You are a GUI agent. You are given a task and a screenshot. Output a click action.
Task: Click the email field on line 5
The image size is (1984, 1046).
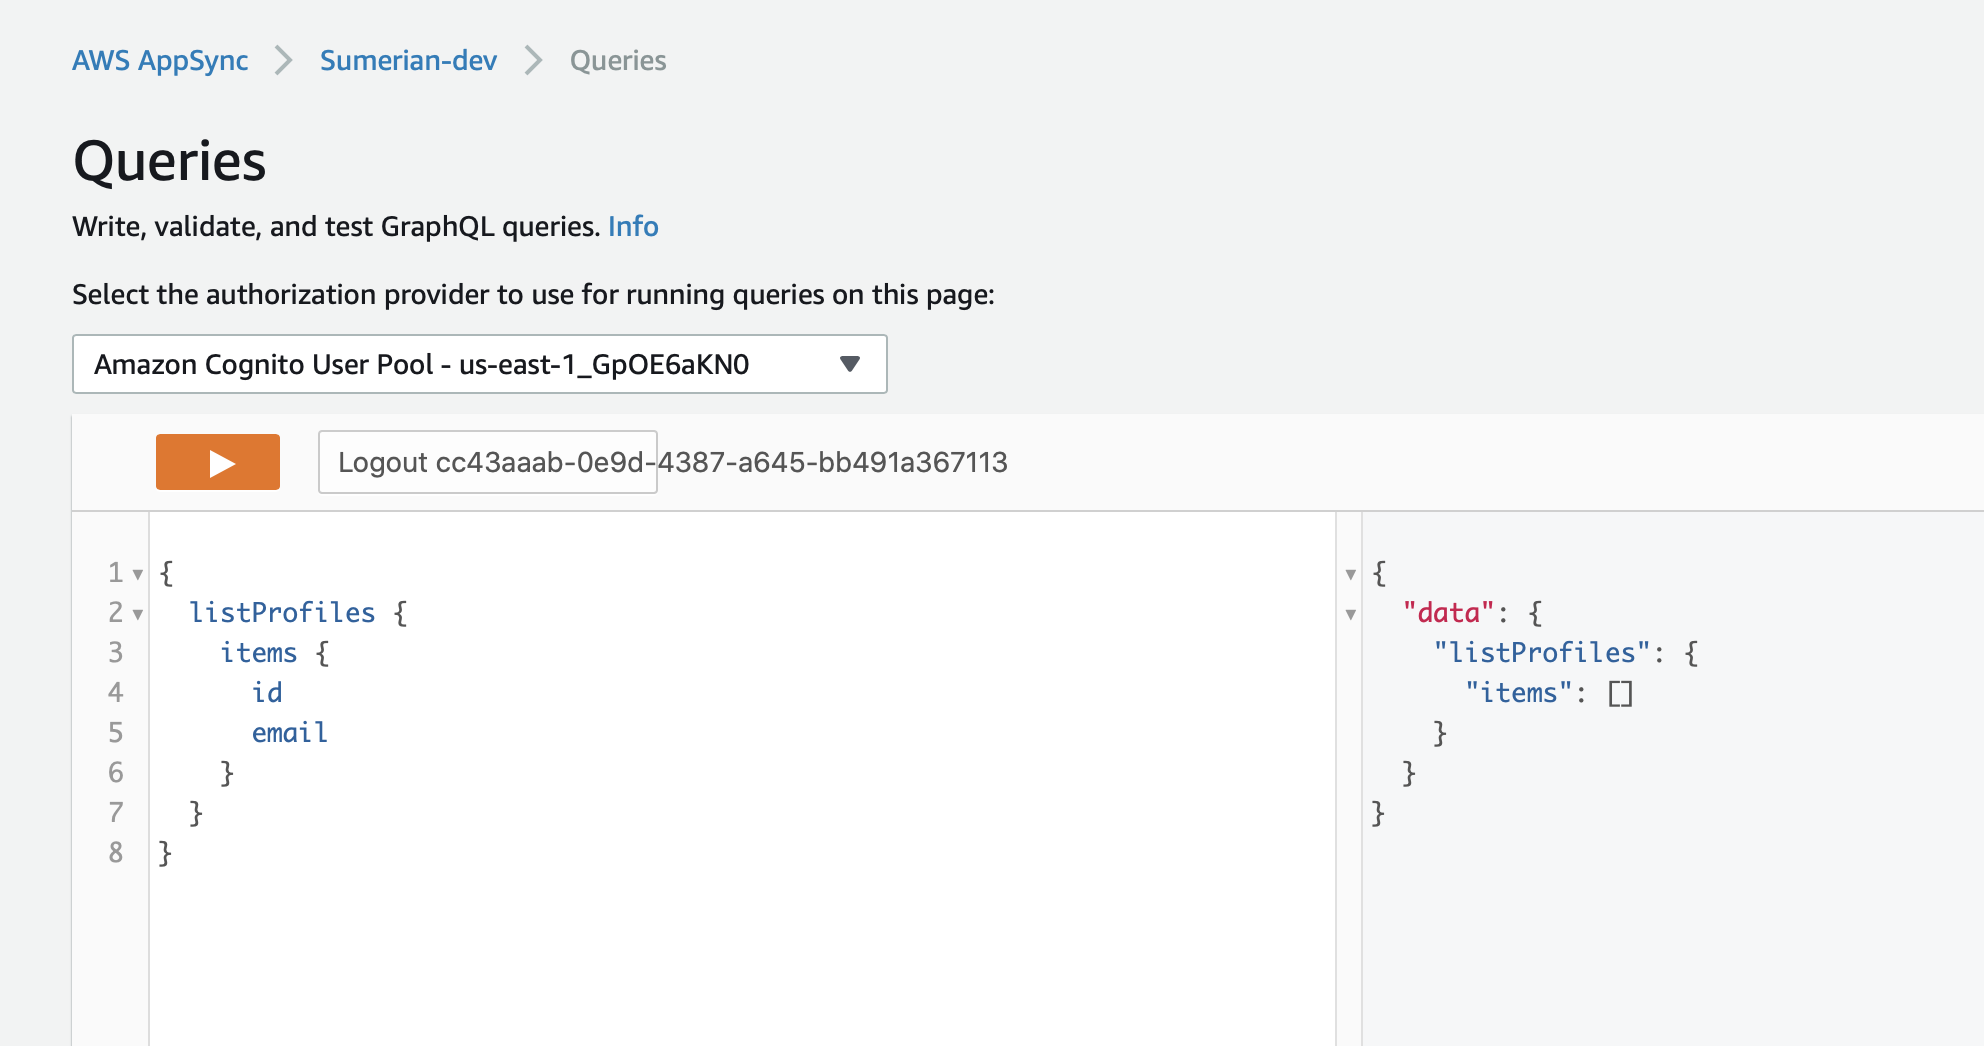[x=290, y=732]
